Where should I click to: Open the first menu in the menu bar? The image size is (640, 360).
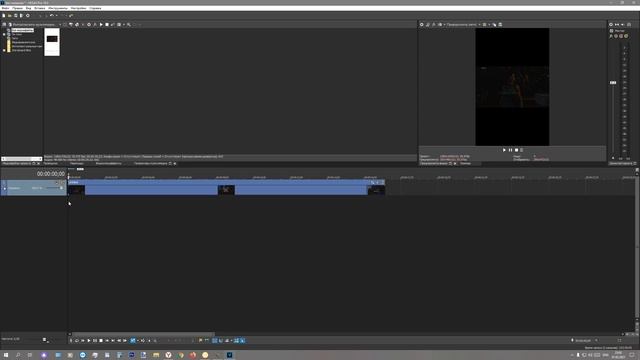tap(6, 8)
